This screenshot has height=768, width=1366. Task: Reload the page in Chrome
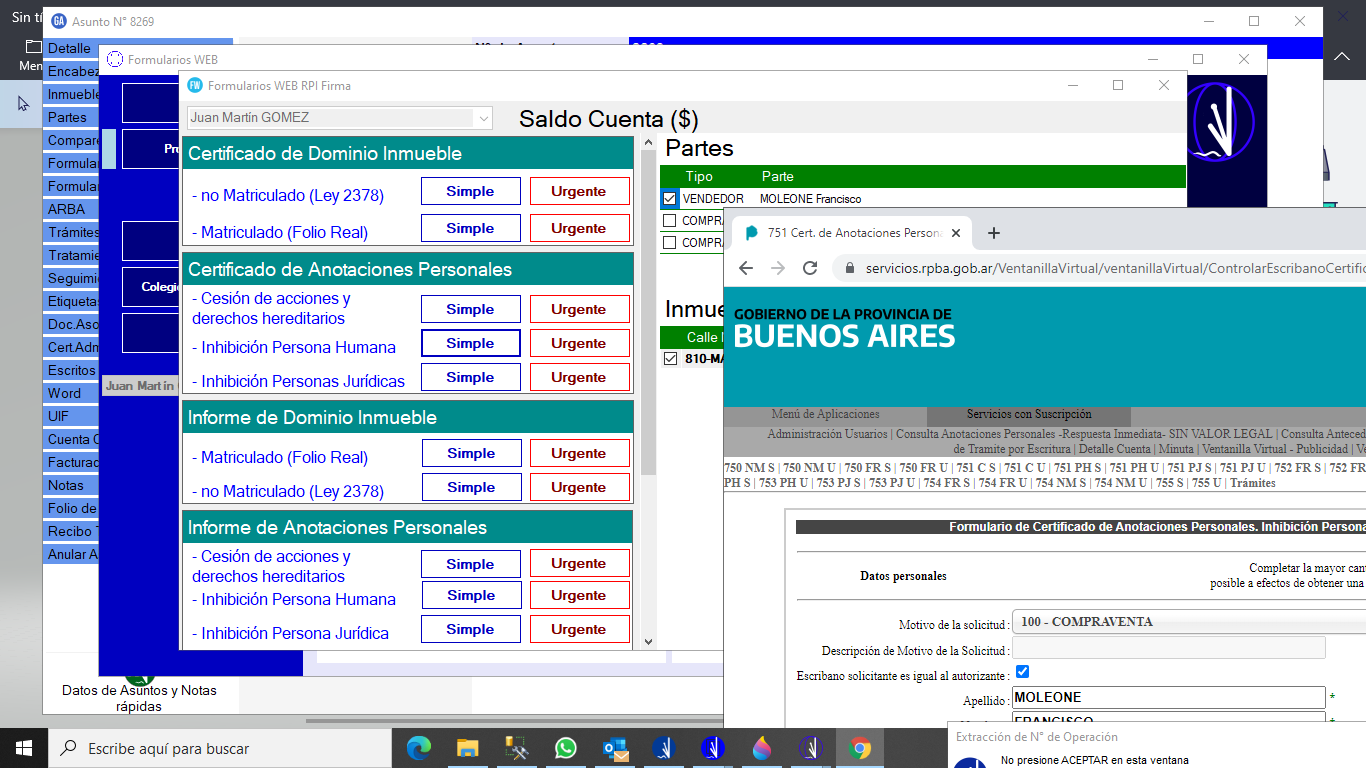pyautogui.click(x=810, y=268)
